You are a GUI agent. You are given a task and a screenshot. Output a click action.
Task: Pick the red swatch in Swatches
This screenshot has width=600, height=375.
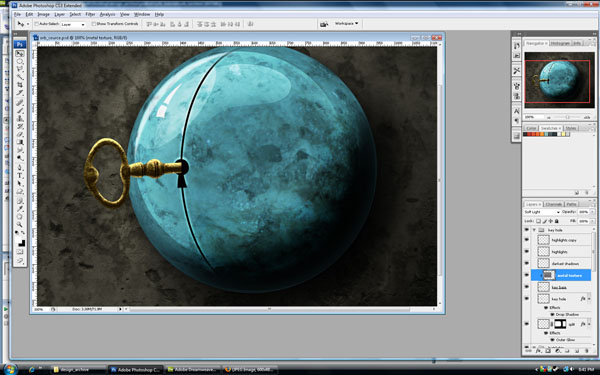[x=529, y=134]
